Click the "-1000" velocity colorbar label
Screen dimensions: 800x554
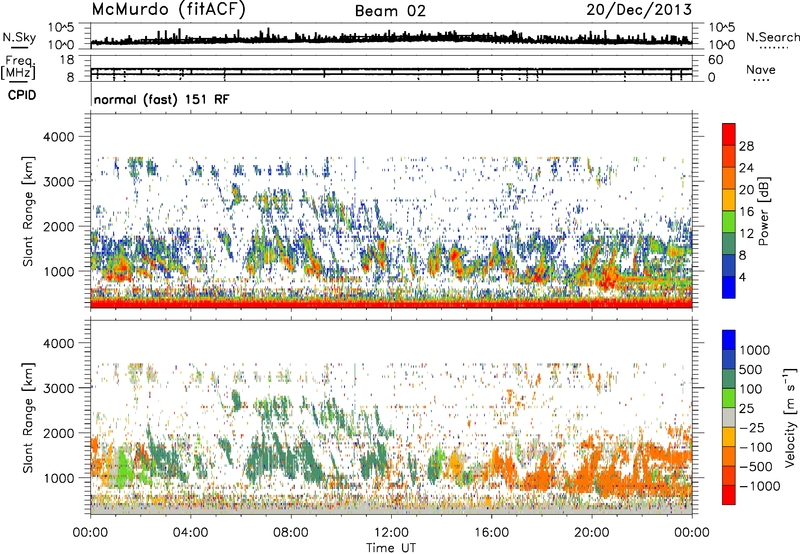(x=759, y=486)
